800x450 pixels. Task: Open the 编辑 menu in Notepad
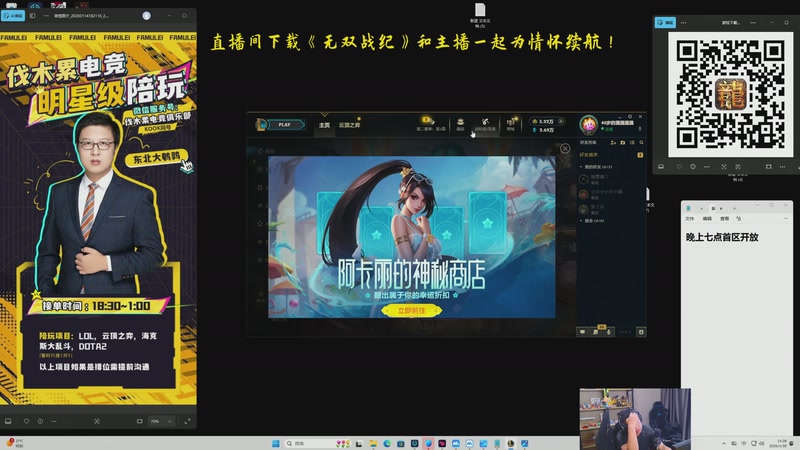[x=707, y=218]
